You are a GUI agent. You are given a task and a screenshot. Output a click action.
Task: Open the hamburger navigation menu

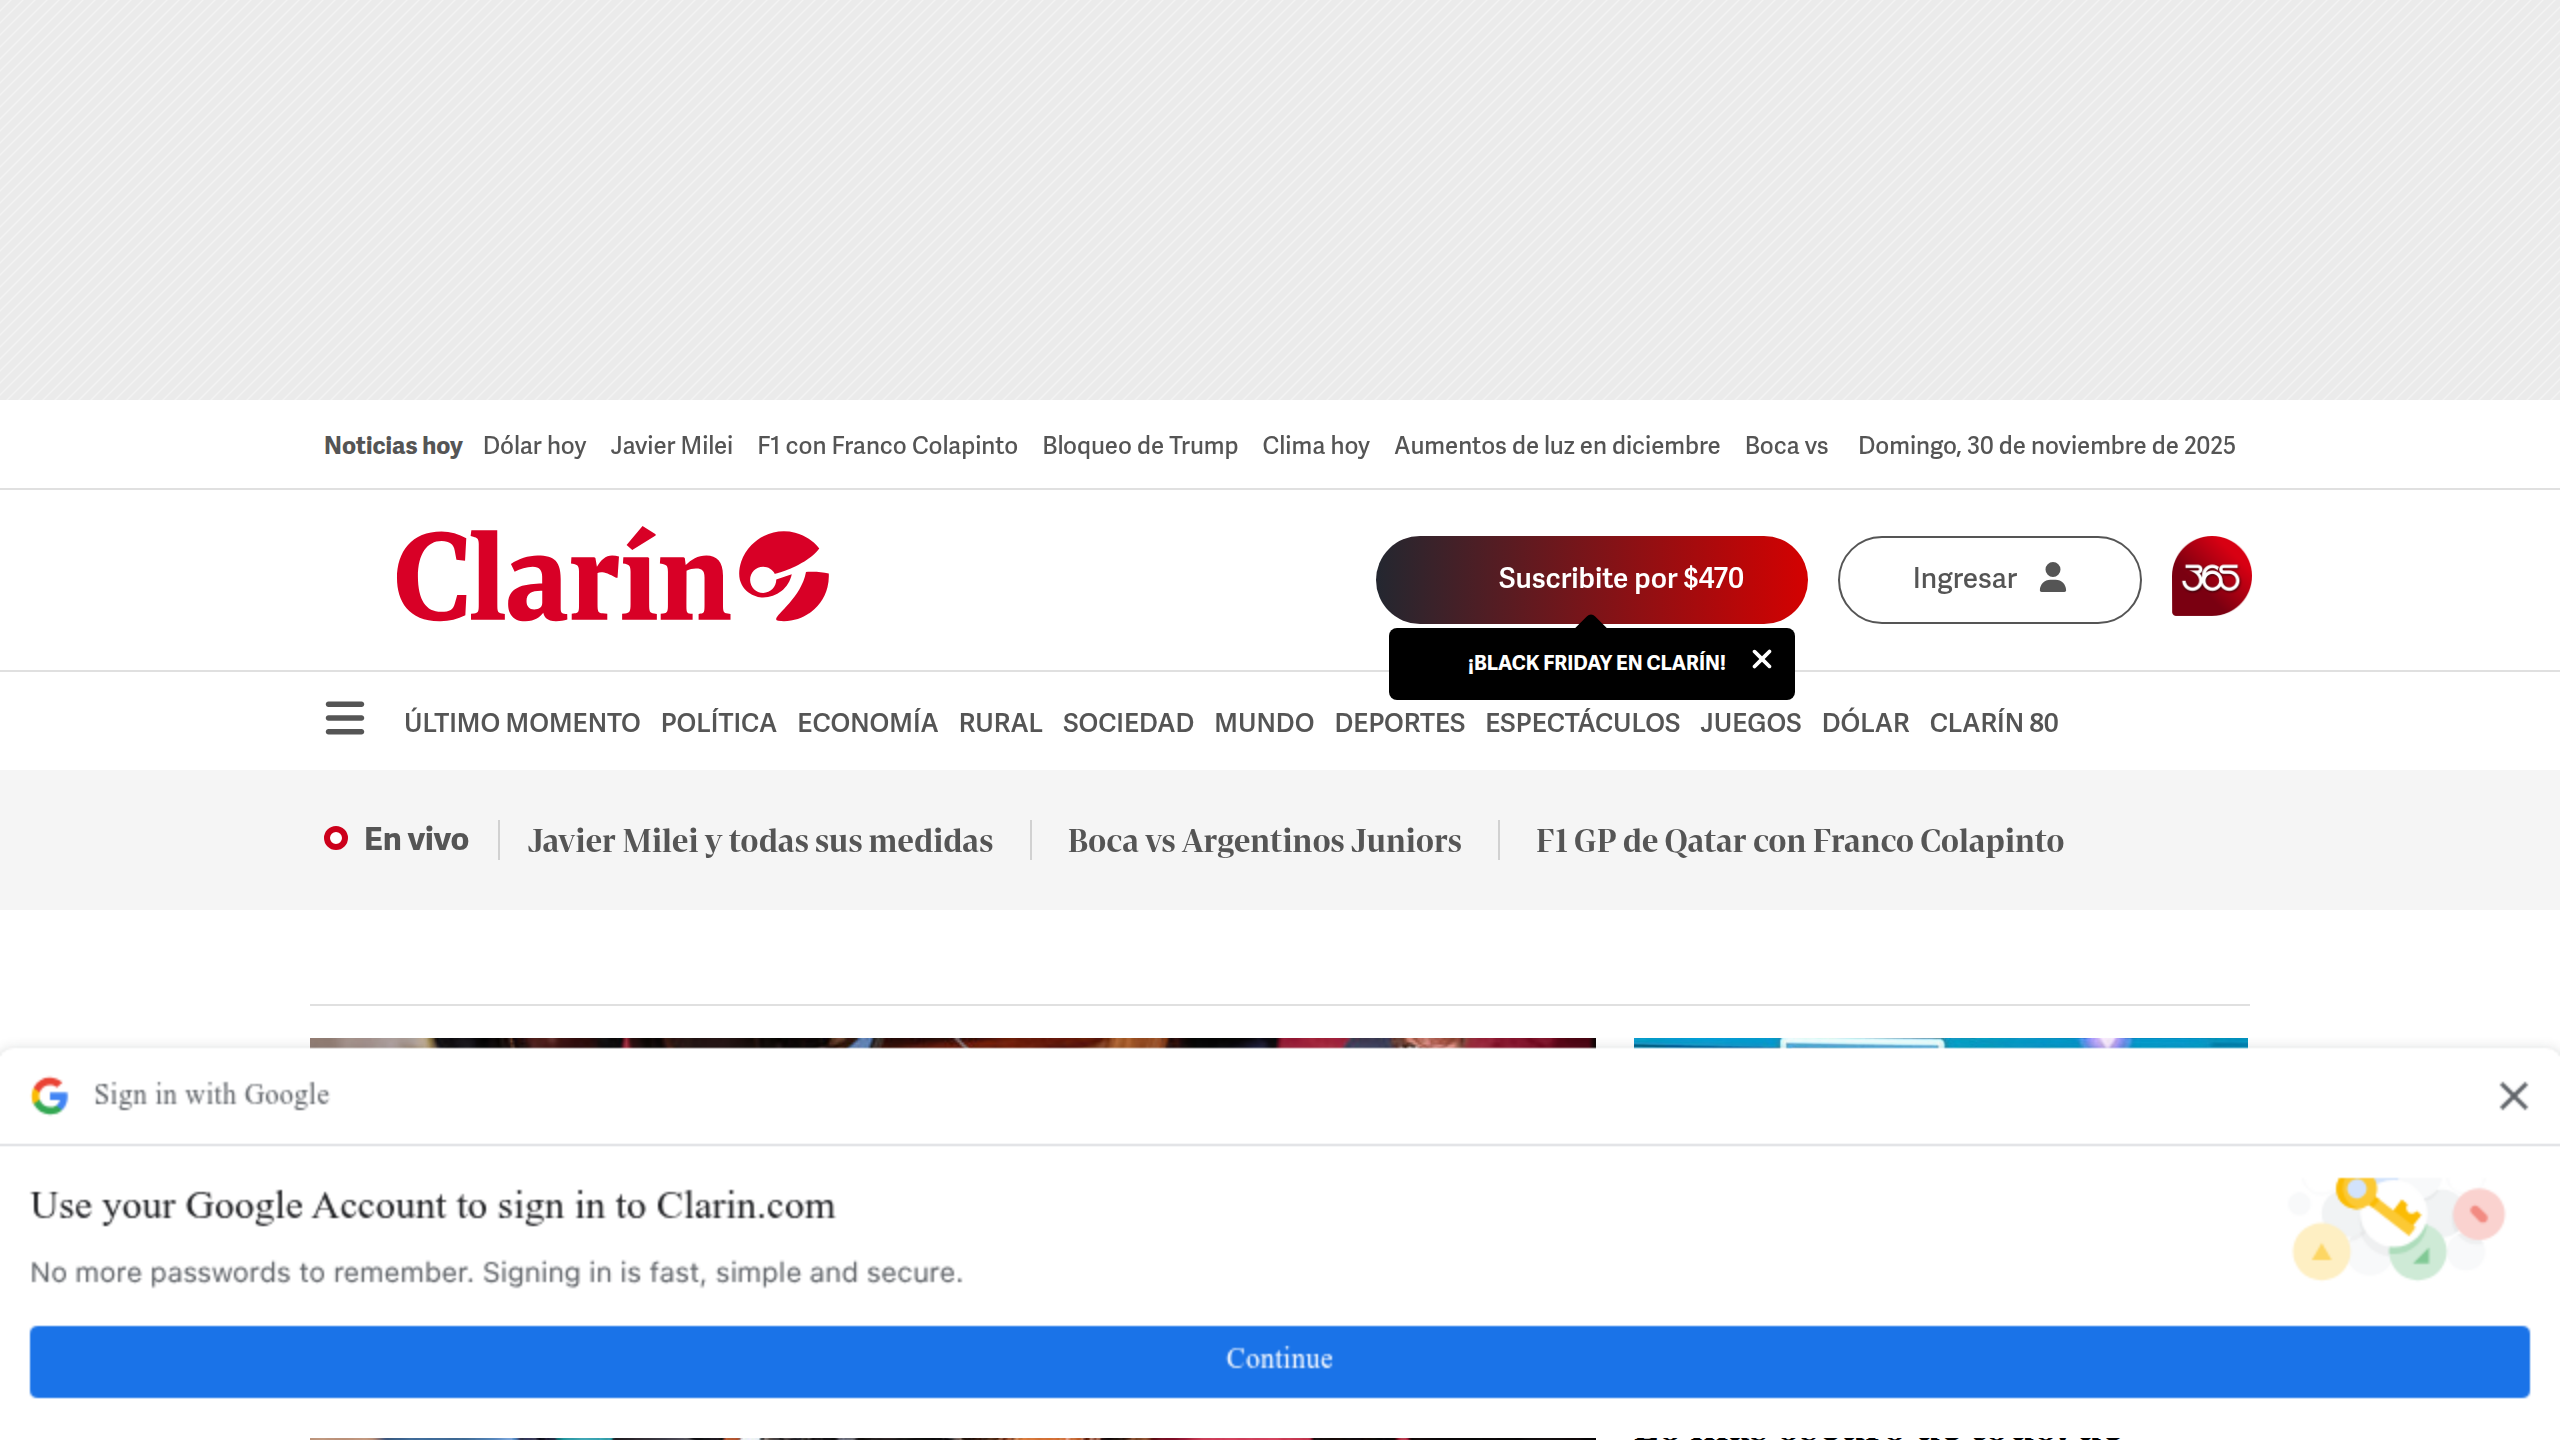coord(344,720)
